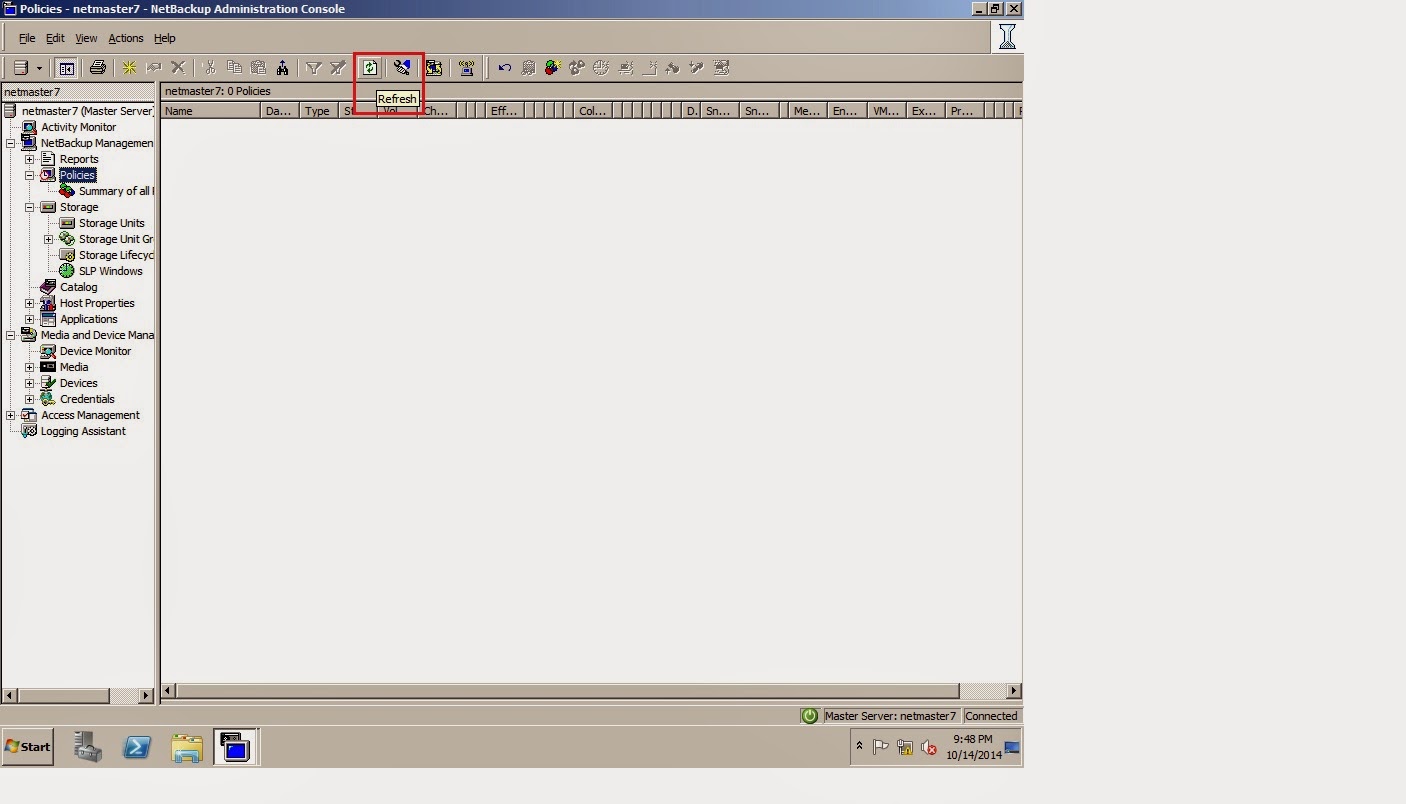1406x804 pixels.
Task: Open Server Manager from the taskbar
Action: coord(88,747)
